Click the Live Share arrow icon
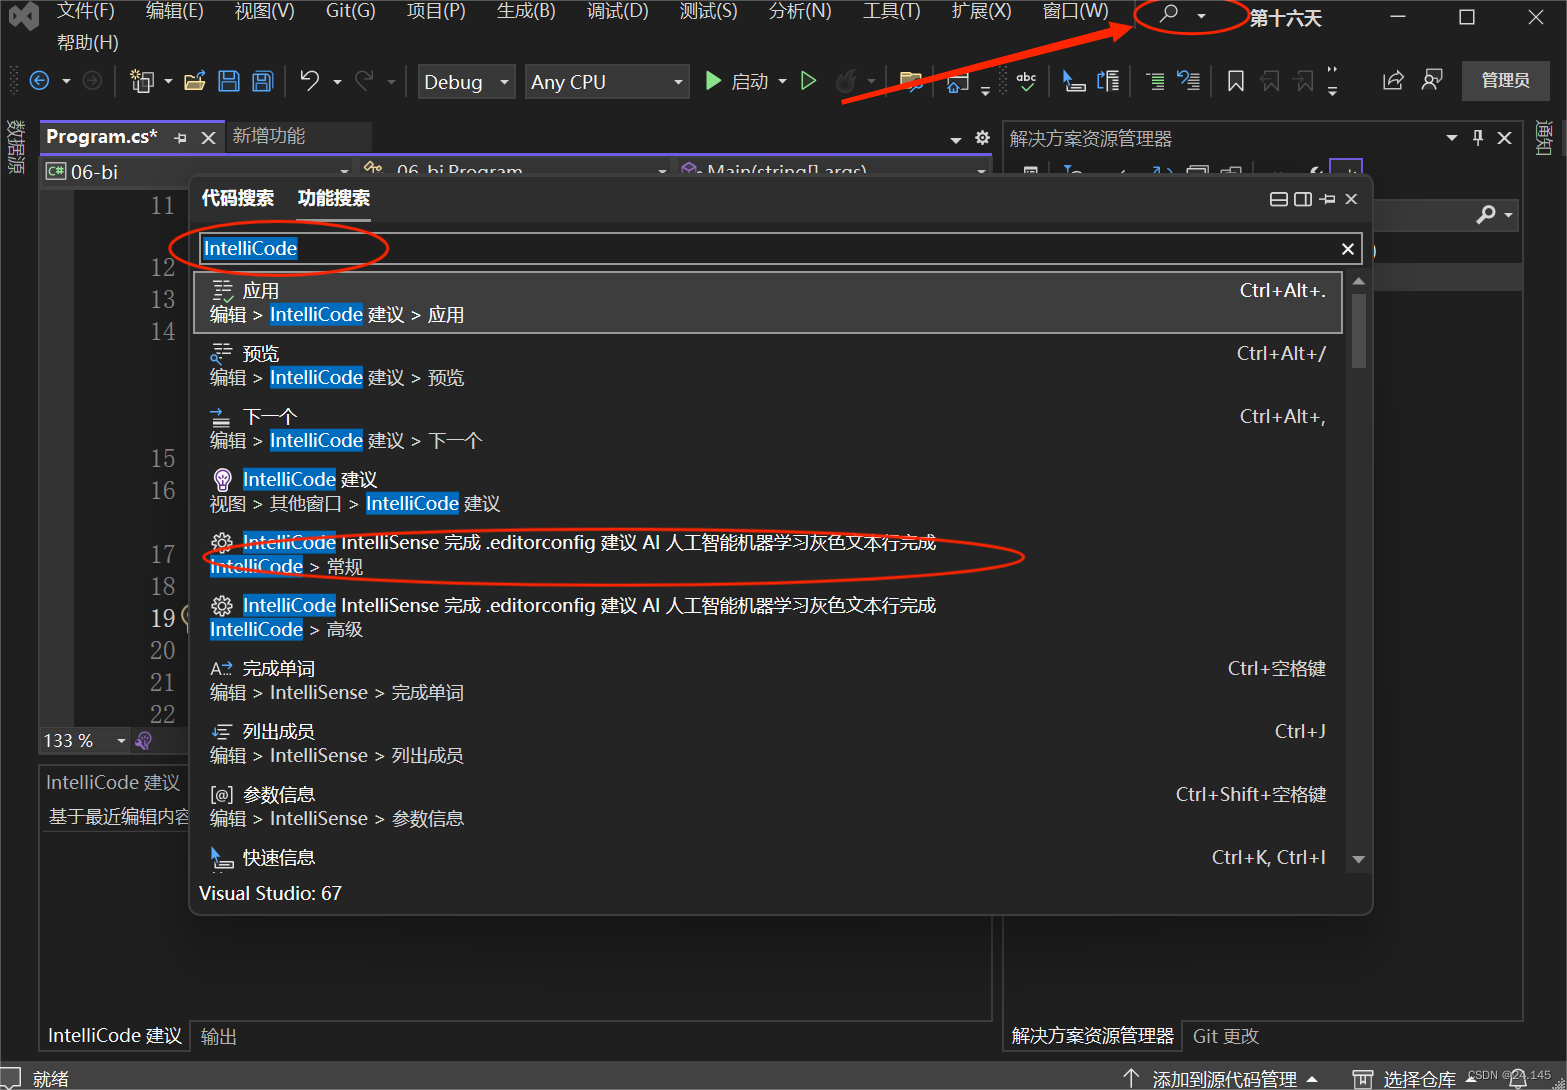The height and width of the screenshot is (1090, 1567). [x=1393, y=81]
